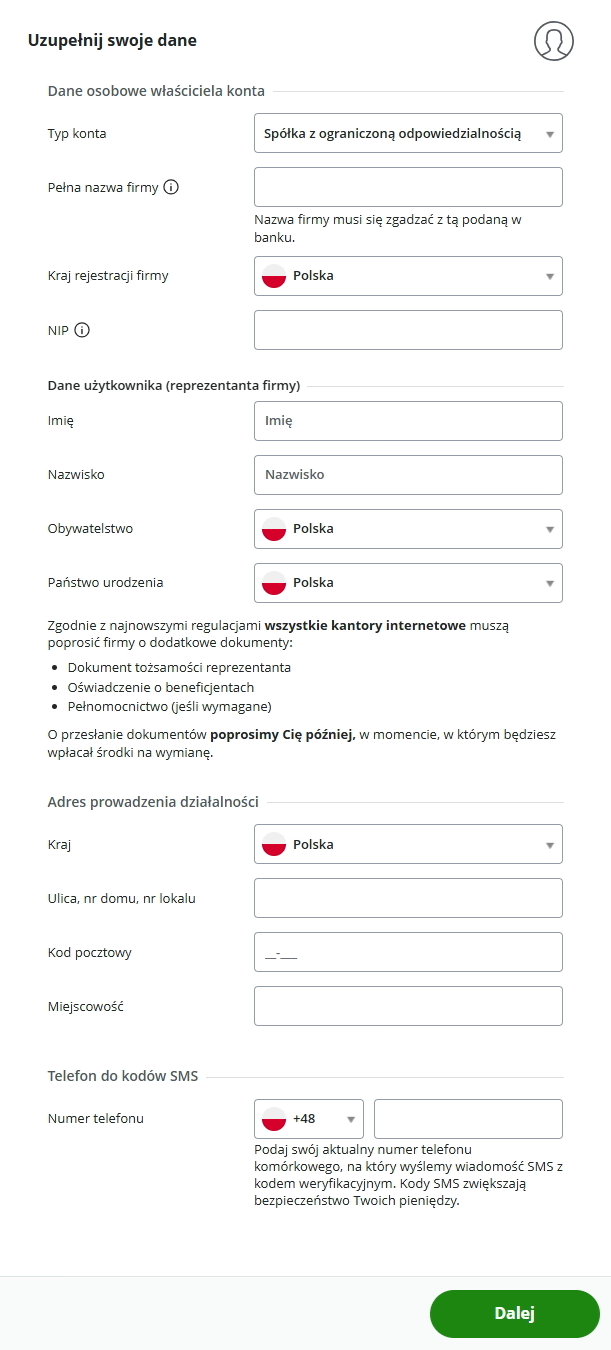
Task: Click the Polish flag in Kraj rejestracji firmy
Action: coord(274,276)
